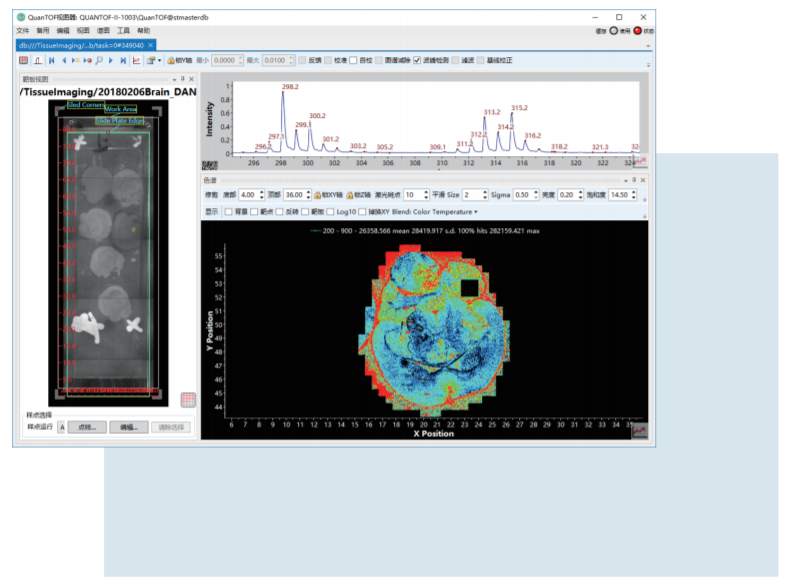The image size is (788, 585).
Task: Jump to first record with skip-back icon
Action: (51, 61)
